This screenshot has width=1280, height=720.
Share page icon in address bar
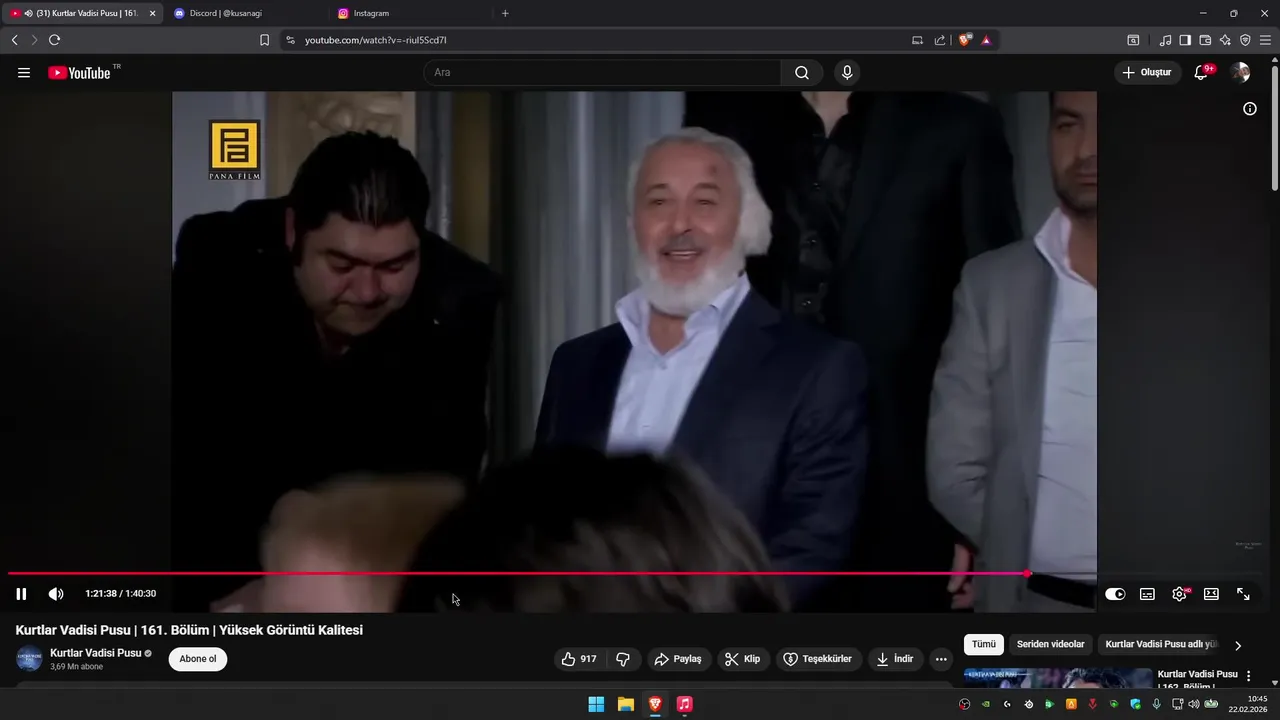940,40
